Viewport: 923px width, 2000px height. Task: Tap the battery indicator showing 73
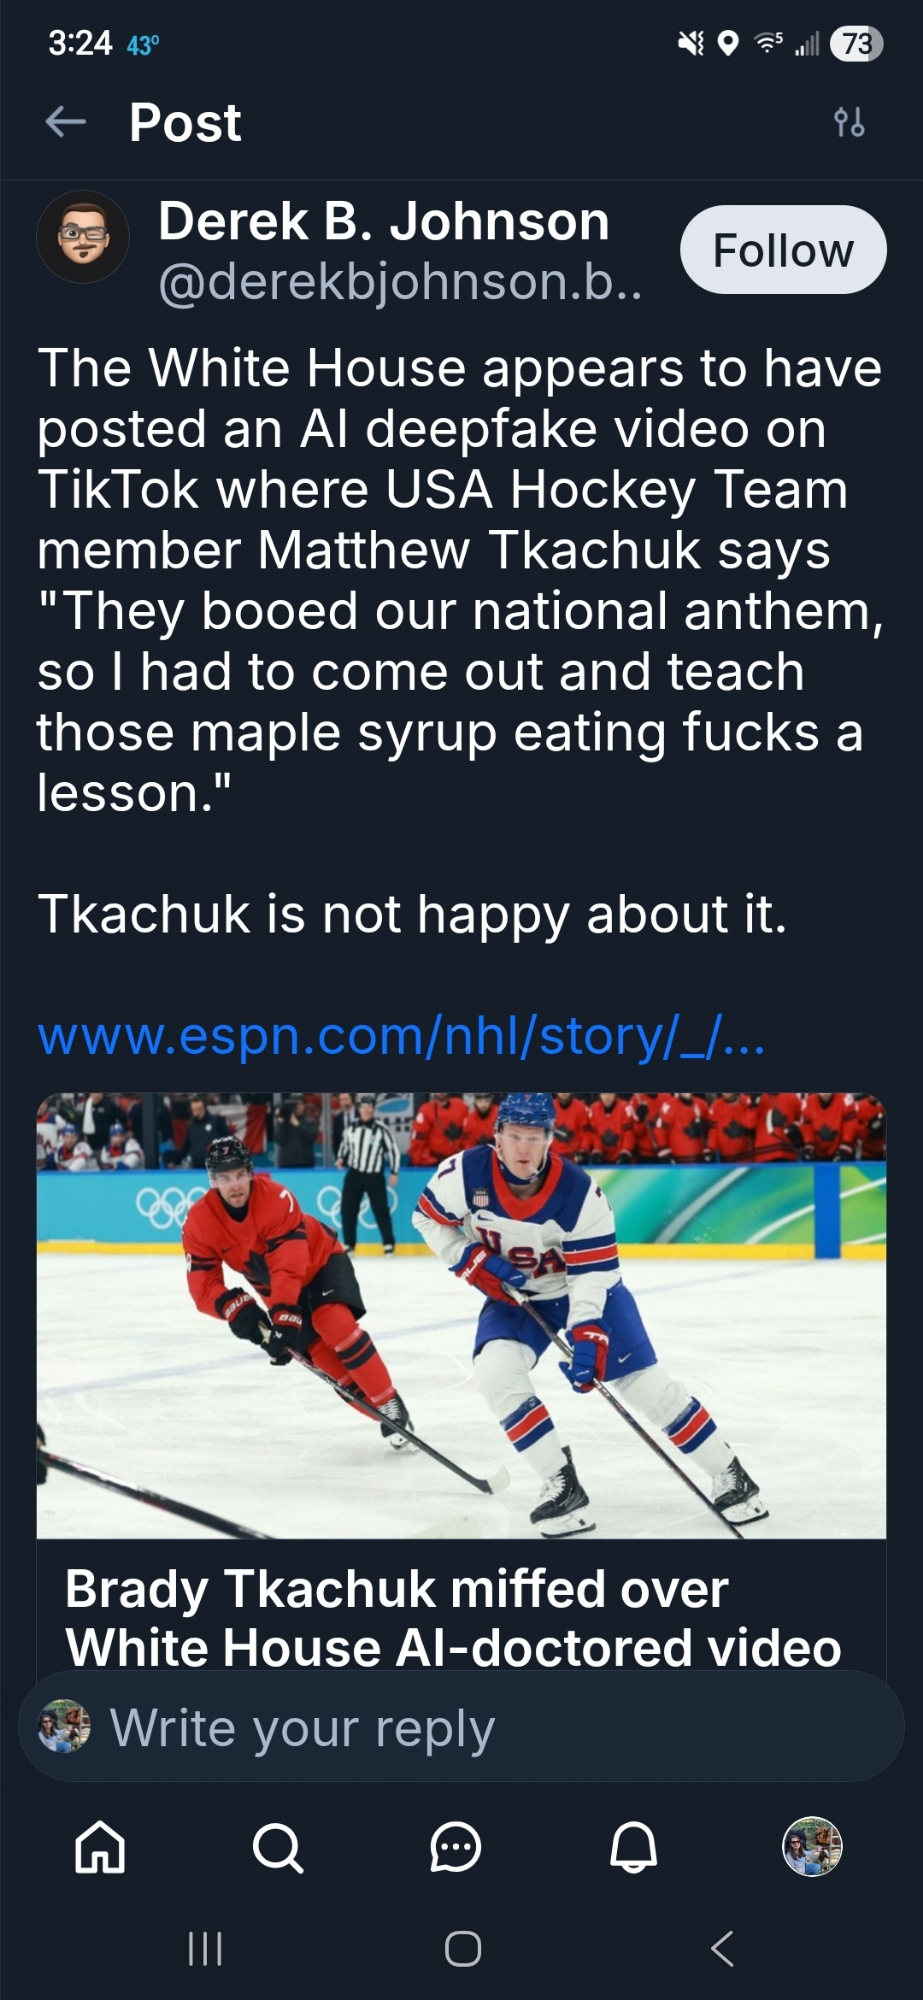click(856, 44)
